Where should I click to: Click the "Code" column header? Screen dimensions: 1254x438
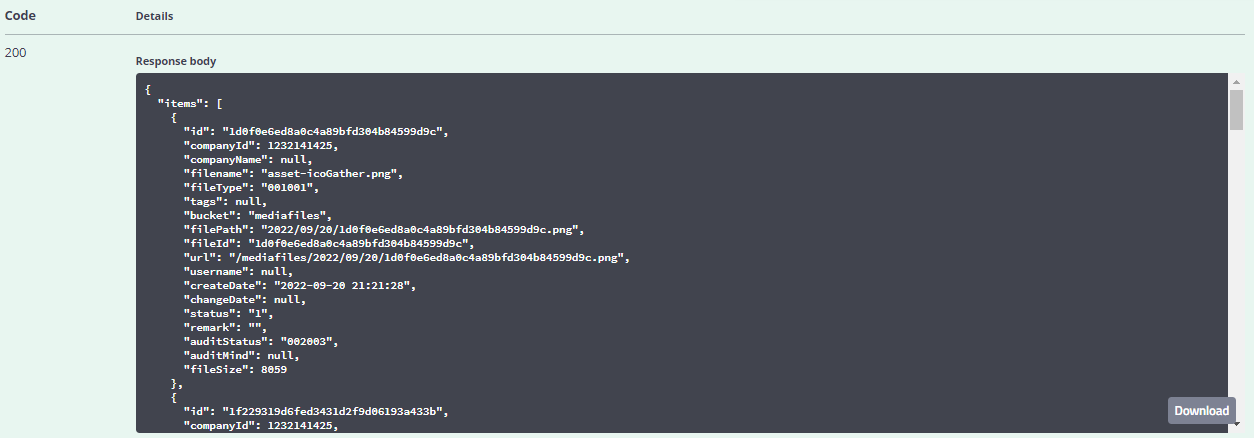point(21,16)
